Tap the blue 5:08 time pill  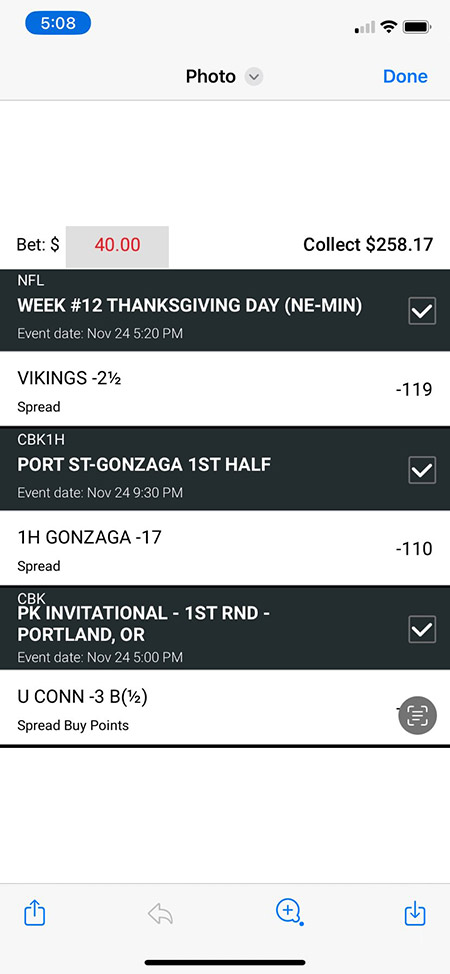pos(58,24)
